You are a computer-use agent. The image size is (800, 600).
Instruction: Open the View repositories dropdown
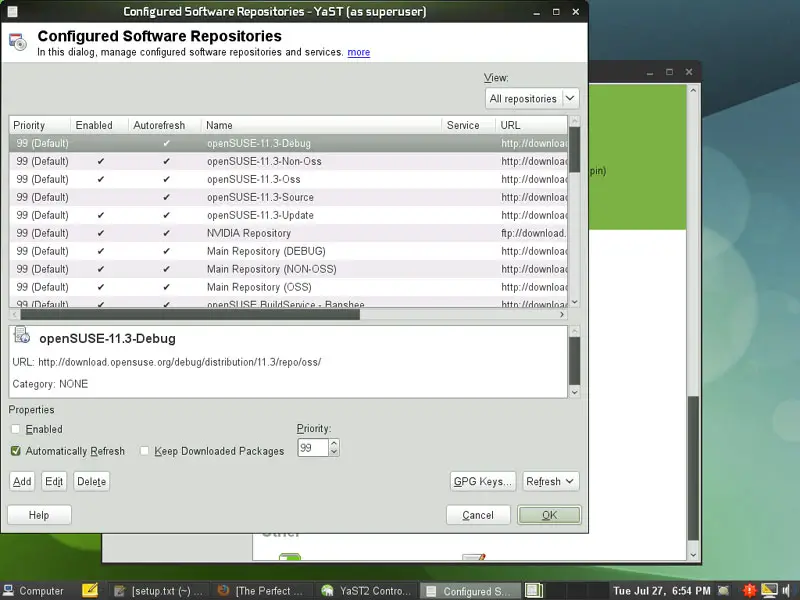click(532, 98)
